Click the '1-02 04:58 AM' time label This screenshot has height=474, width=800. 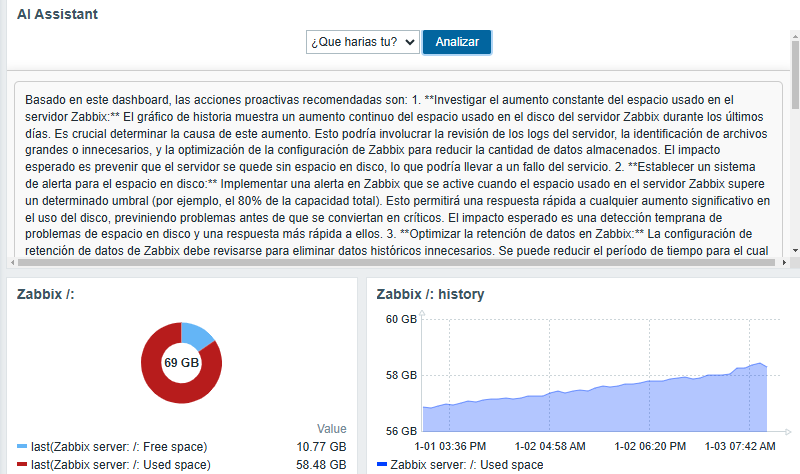click(550, 446)
